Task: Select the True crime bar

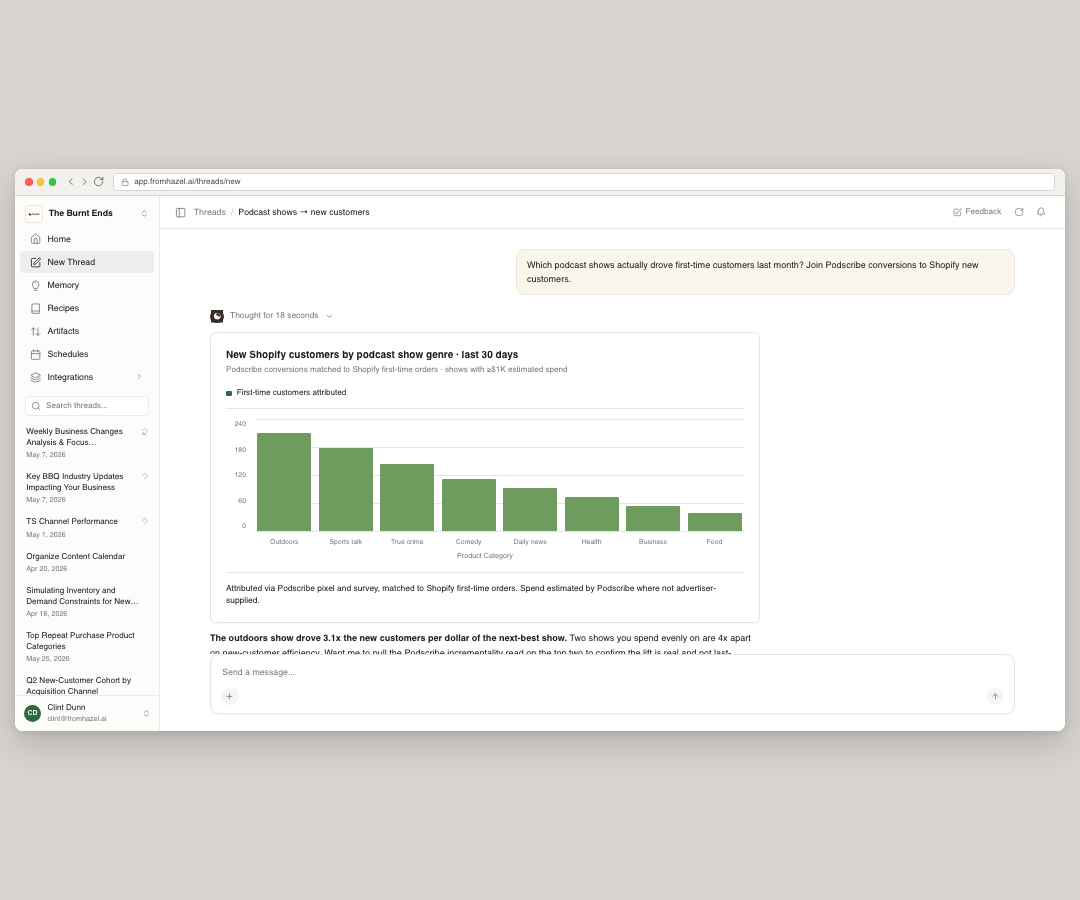Action: click(407, 497)
